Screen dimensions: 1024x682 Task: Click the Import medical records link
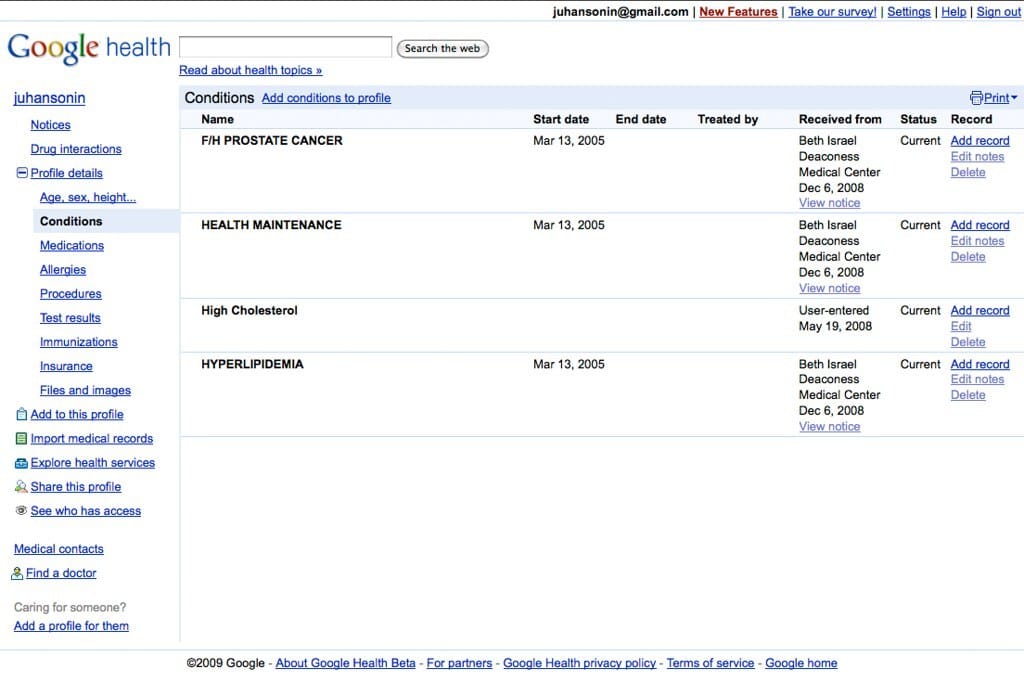[x=91, y=438]
